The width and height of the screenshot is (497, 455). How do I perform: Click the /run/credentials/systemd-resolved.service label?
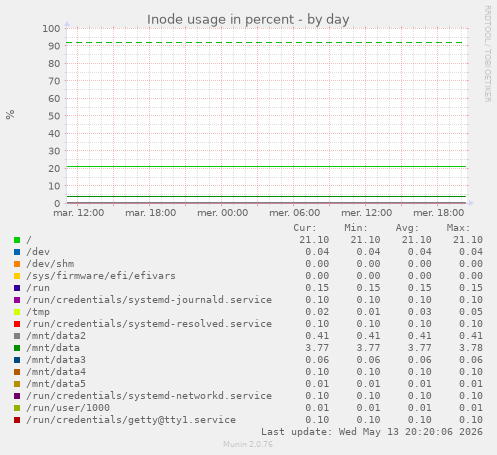(149, 324)
